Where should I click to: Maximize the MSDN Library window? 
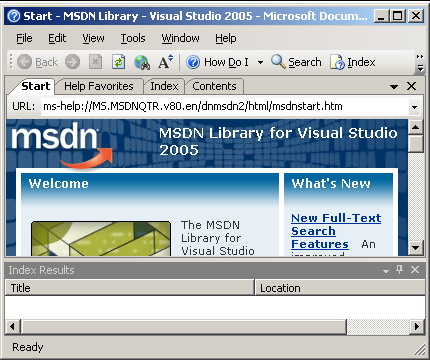[398, 16]
